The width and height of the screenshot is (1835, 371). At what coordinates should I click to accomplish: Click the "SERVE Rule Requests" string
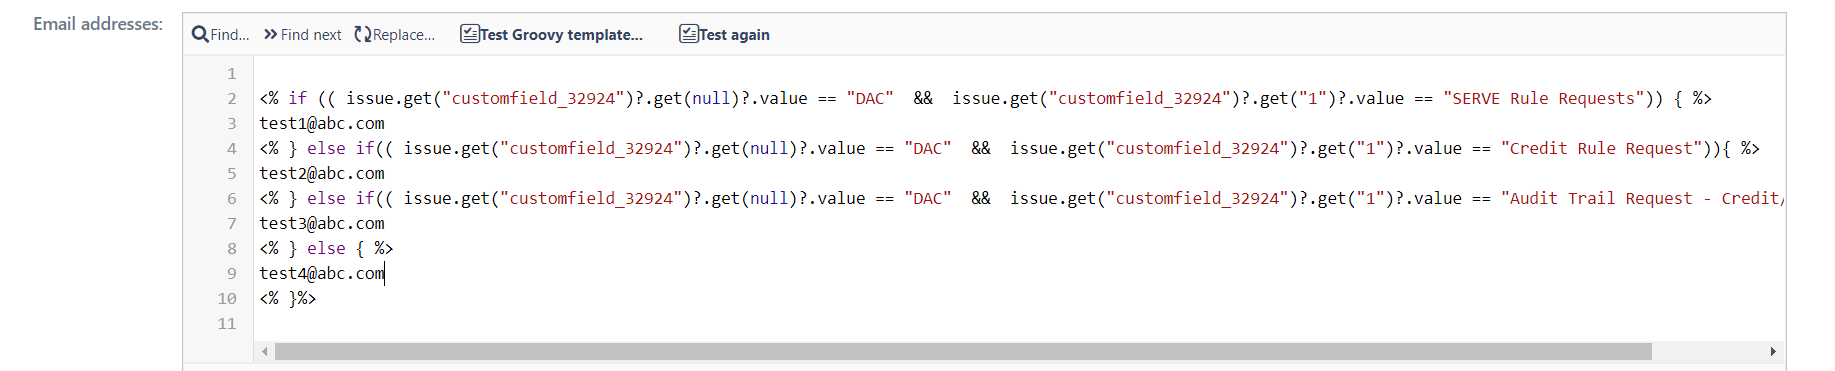click(x=1543, y=98)
